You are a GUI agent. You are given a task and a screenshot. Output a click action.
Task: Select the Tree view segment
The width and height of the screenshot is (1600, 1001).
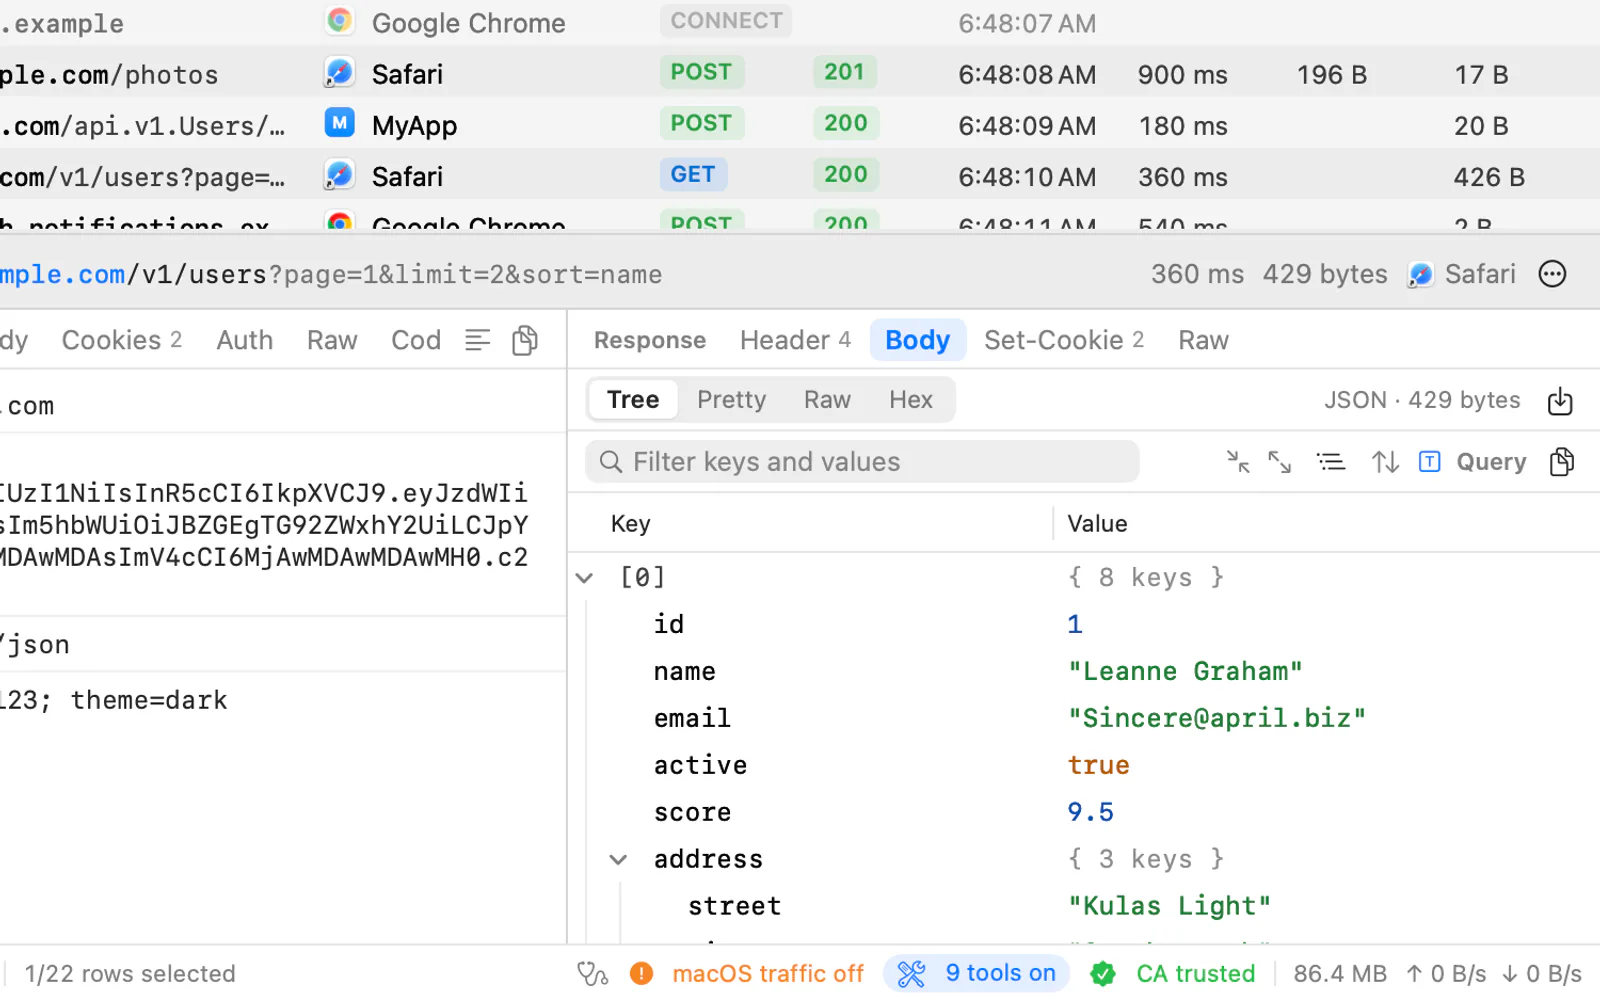point(633,400)
